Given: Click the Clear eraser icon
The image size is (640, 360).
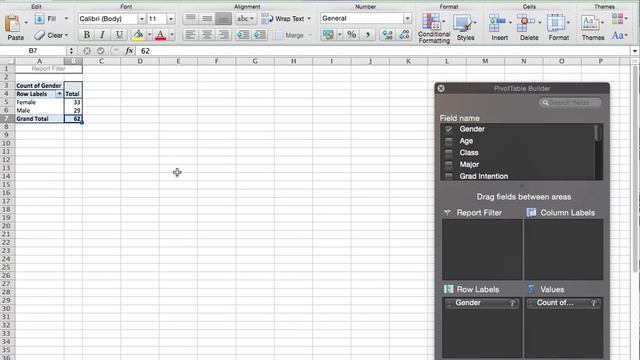Looking at the screenshot, I should [x=40, y=35].
